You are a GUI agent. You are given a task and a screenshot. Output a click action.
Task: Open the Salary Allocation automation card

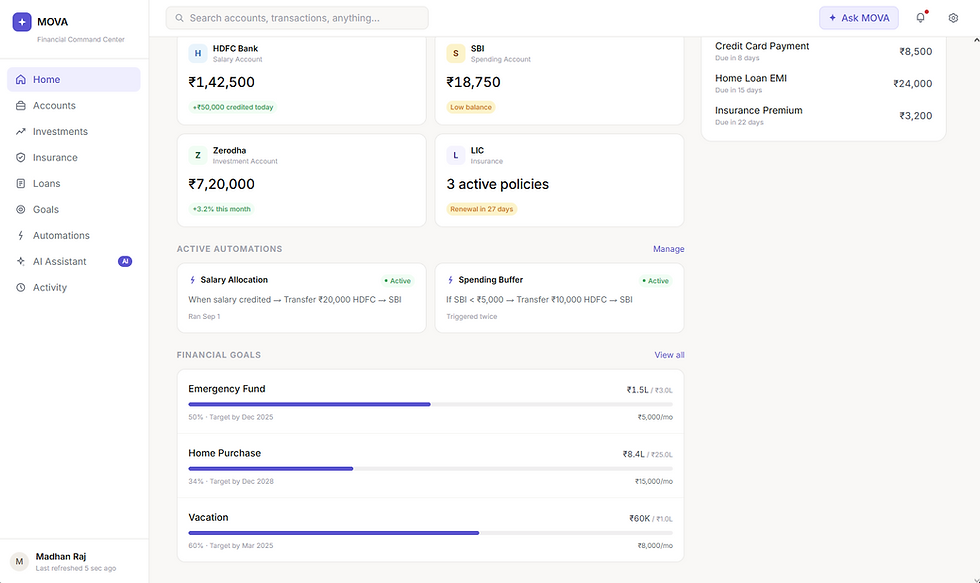click(302, 297)
